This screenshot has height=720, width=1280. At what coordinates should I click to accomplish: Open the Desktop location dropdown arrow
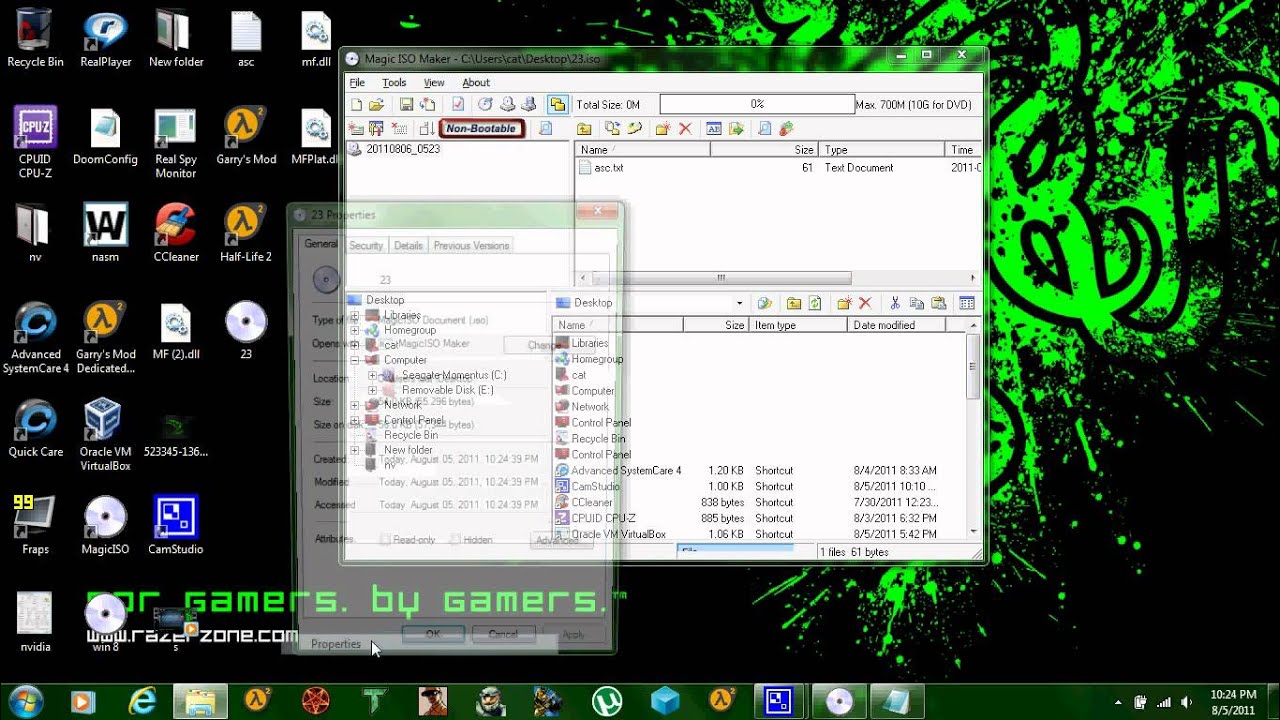[740, 303]
